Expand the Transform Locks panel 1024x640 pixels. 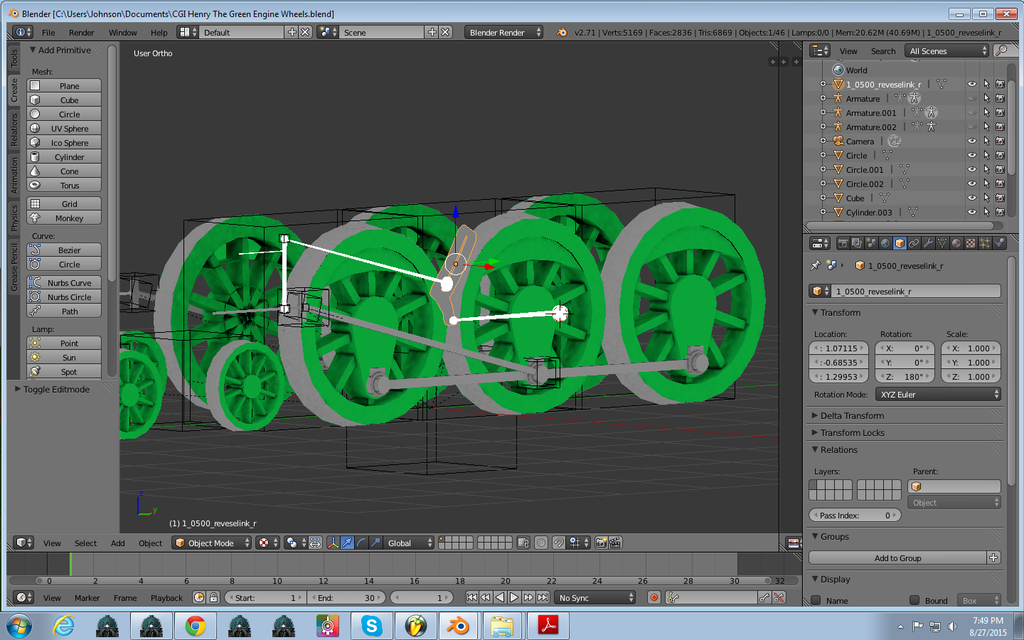click(x=852, y=432)
